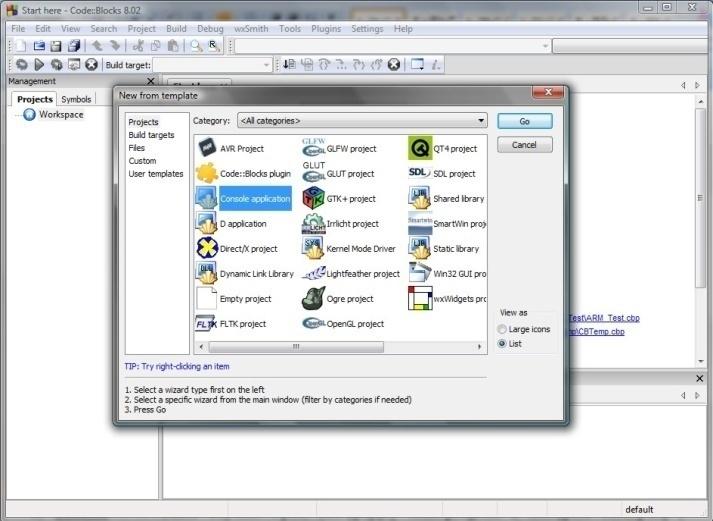Click the template list horizontal scrollbar thumb
This screenshot has height=521, width=713.
296,347
